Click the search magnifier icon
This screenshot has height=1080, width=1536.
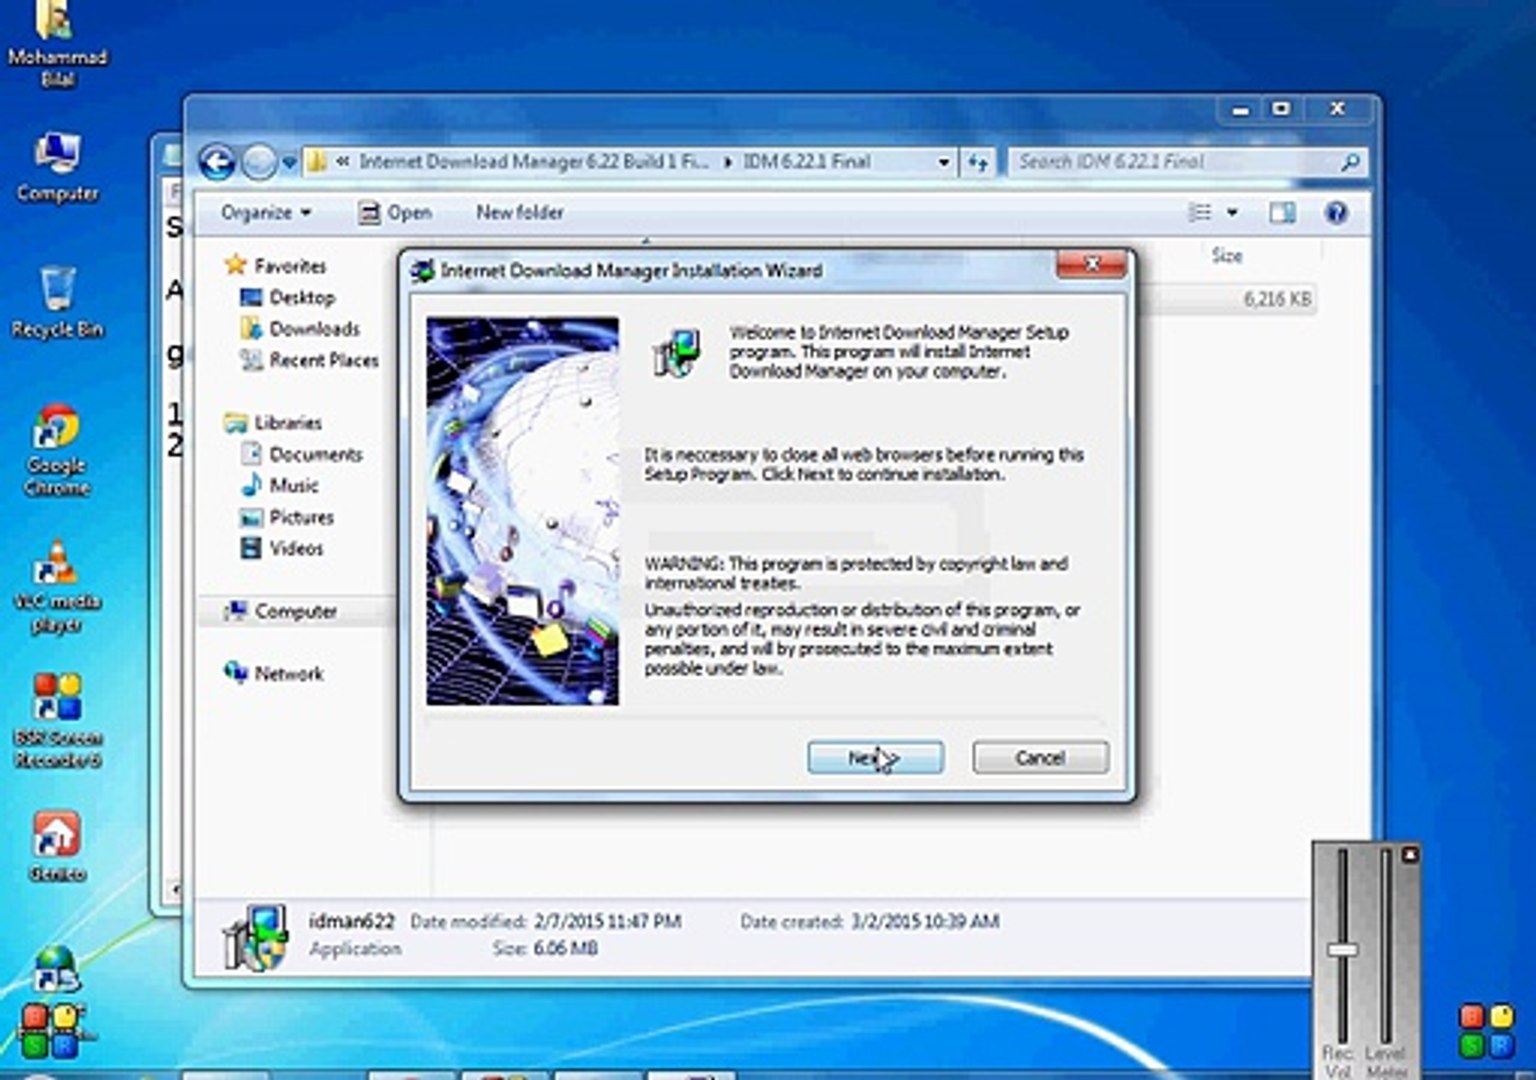[1350, 162]
